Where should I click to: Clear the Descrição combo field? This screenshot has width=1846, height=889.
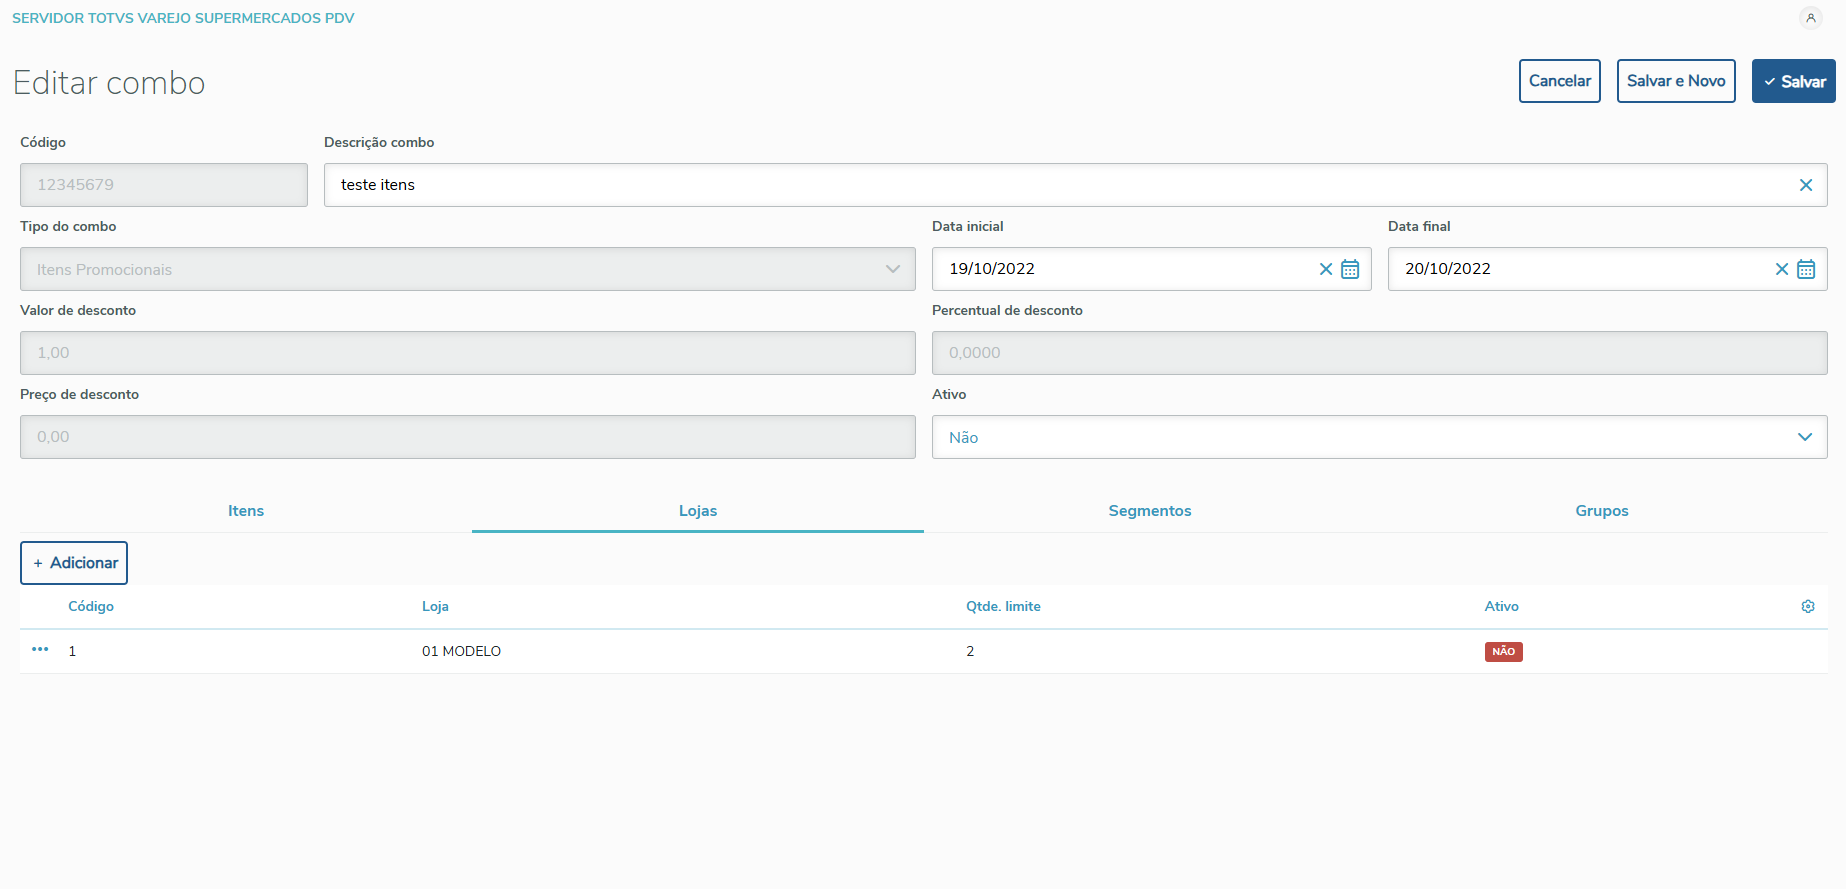[1805, 185]
